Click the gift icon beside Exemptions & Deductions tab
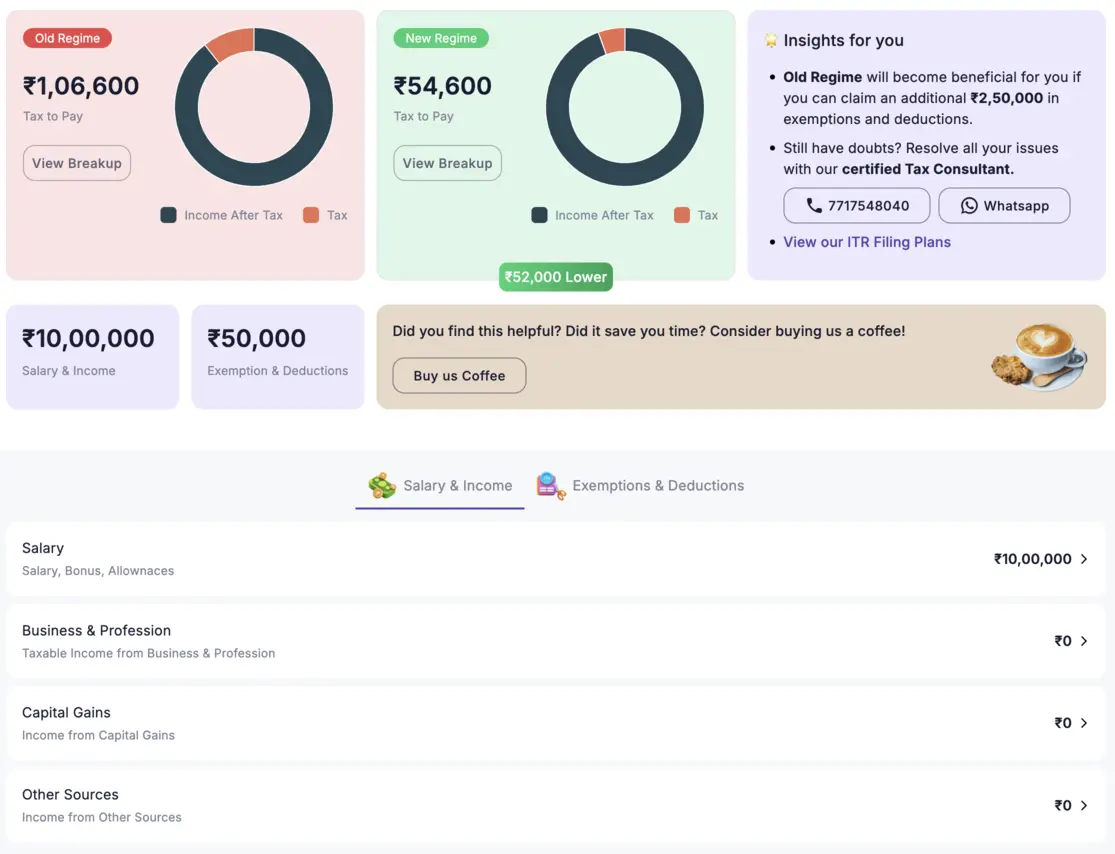 click(550, 485)
